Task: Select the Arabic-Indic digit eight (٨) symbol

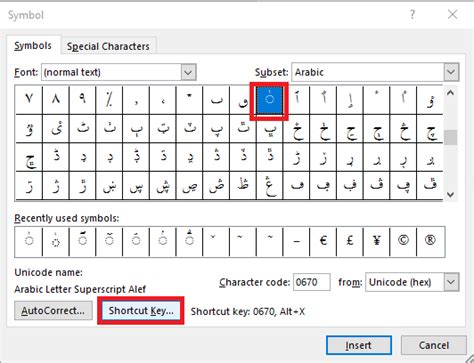Action: (x=56, y=100)
